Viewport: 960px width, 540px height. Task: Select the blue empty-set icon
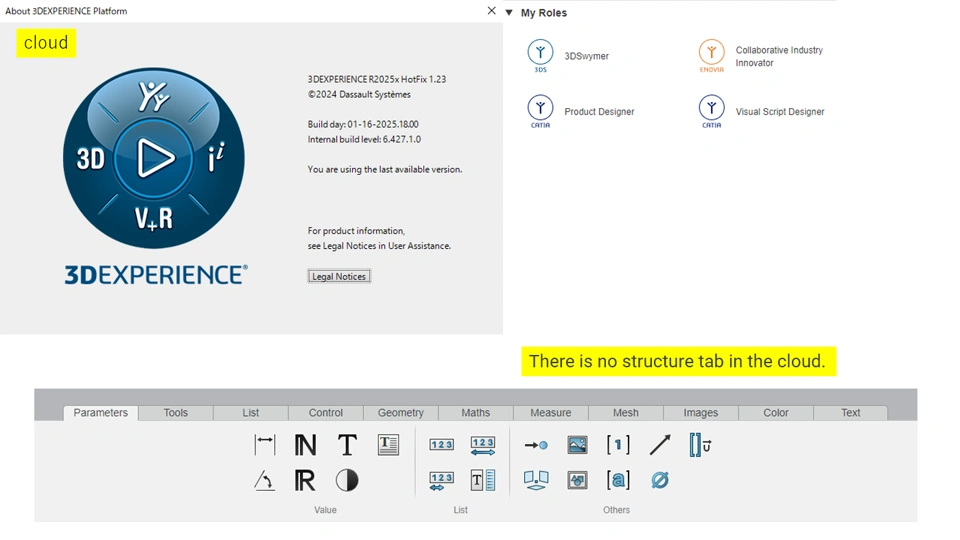coord(660,481)
